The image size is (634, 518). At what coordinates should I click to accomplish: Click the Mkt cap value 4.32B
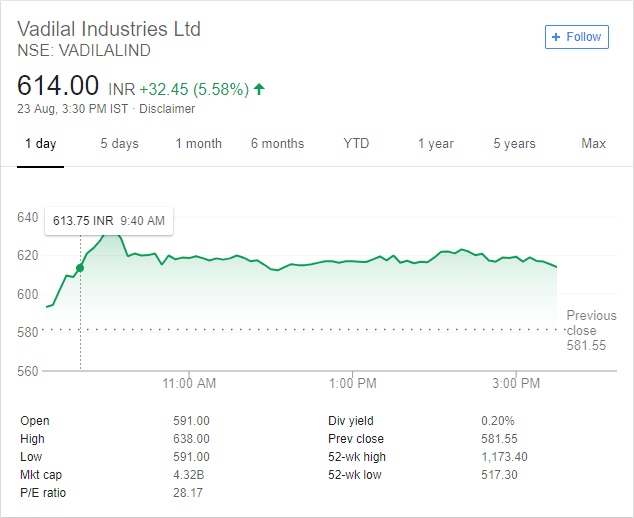188,475
